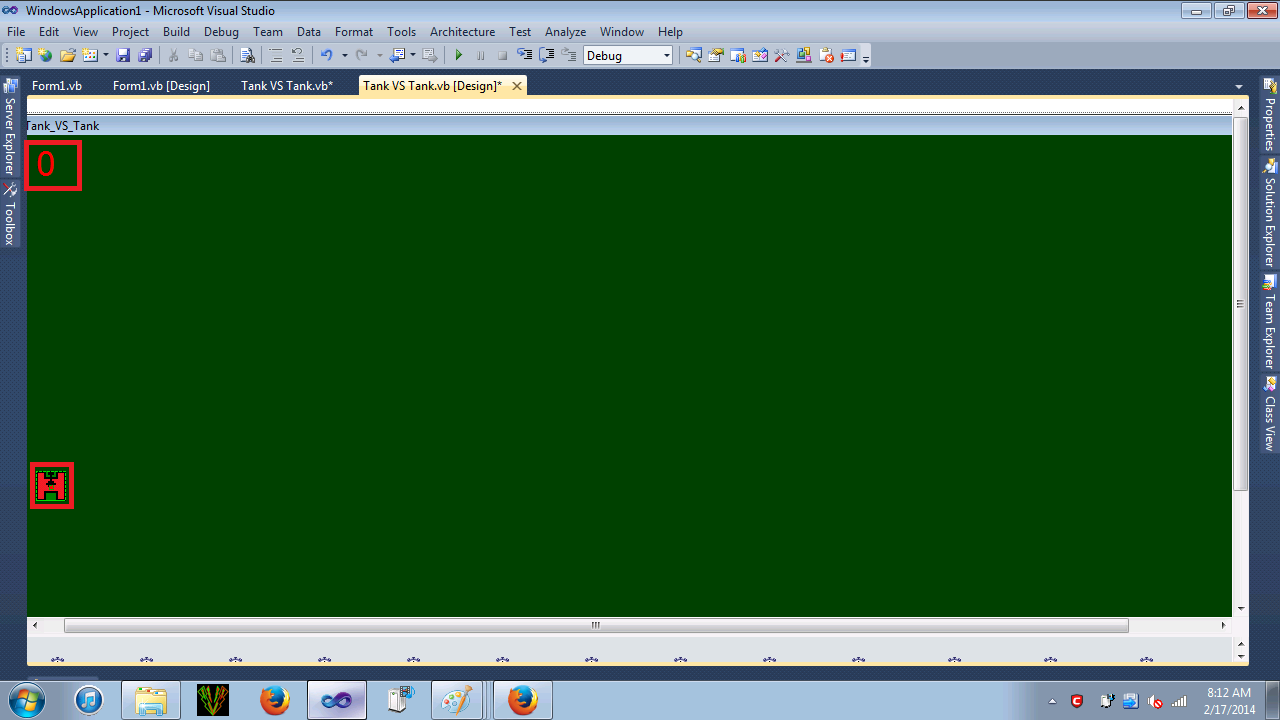Open the Project menu

pyautogui.click(x=130, y=32)
